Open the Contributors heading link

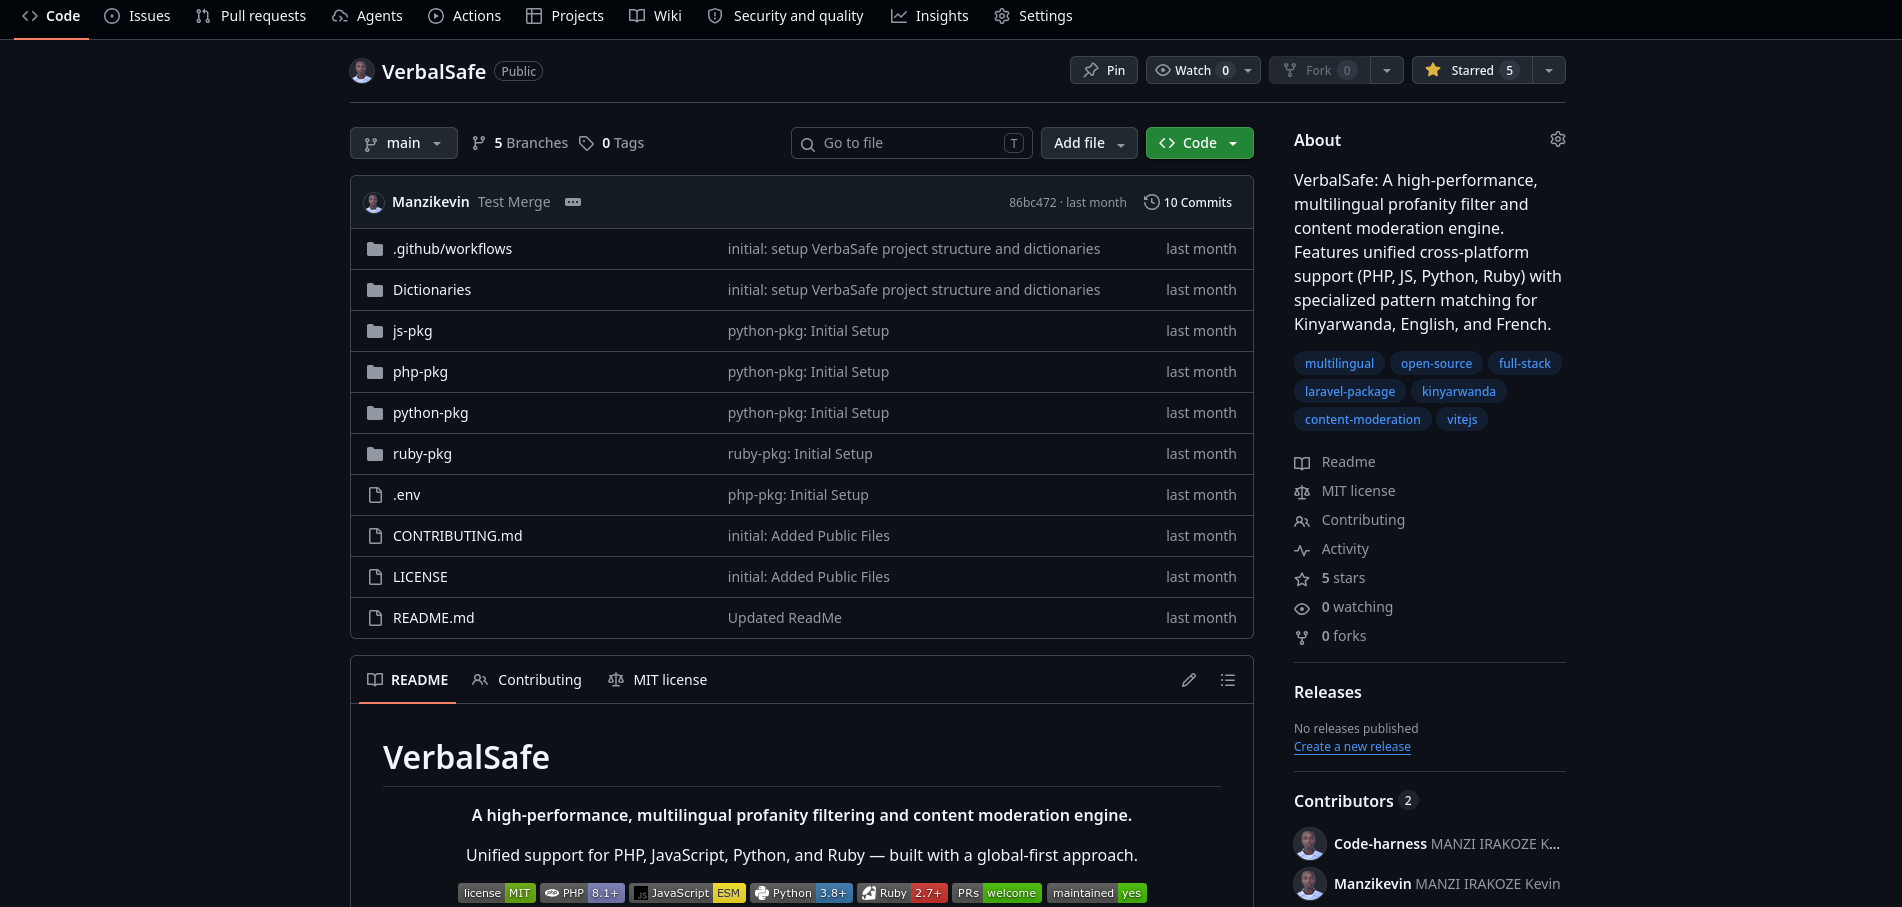1355,801
